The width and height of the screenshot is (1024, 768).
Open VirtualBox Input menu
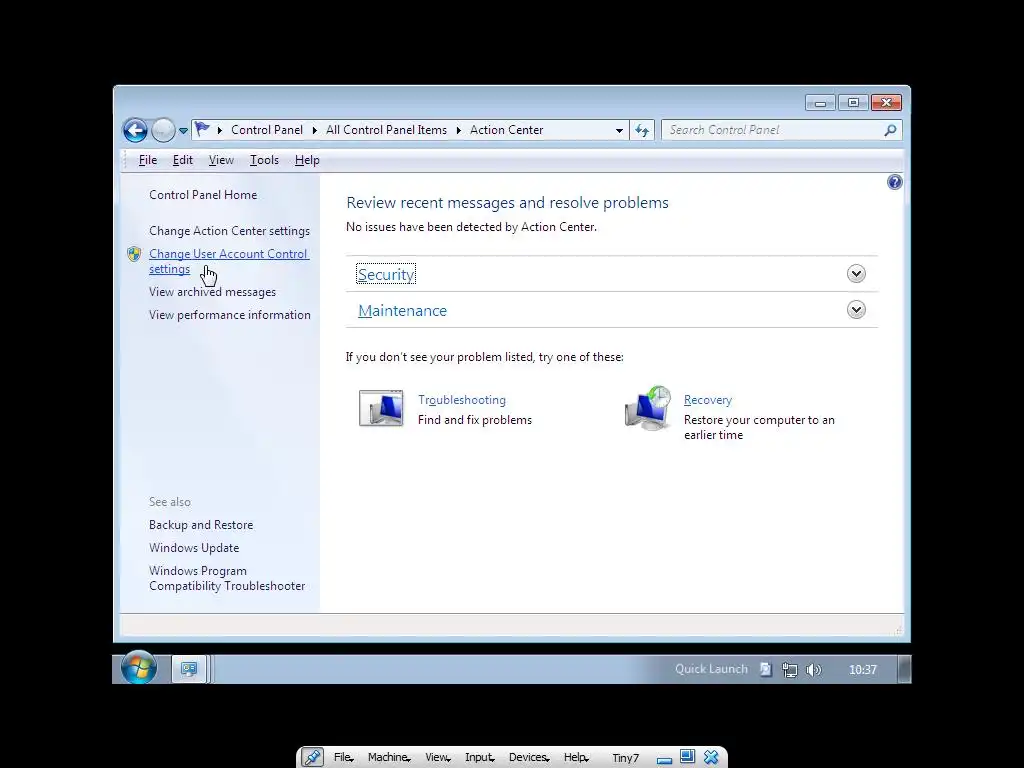point(479,758)
